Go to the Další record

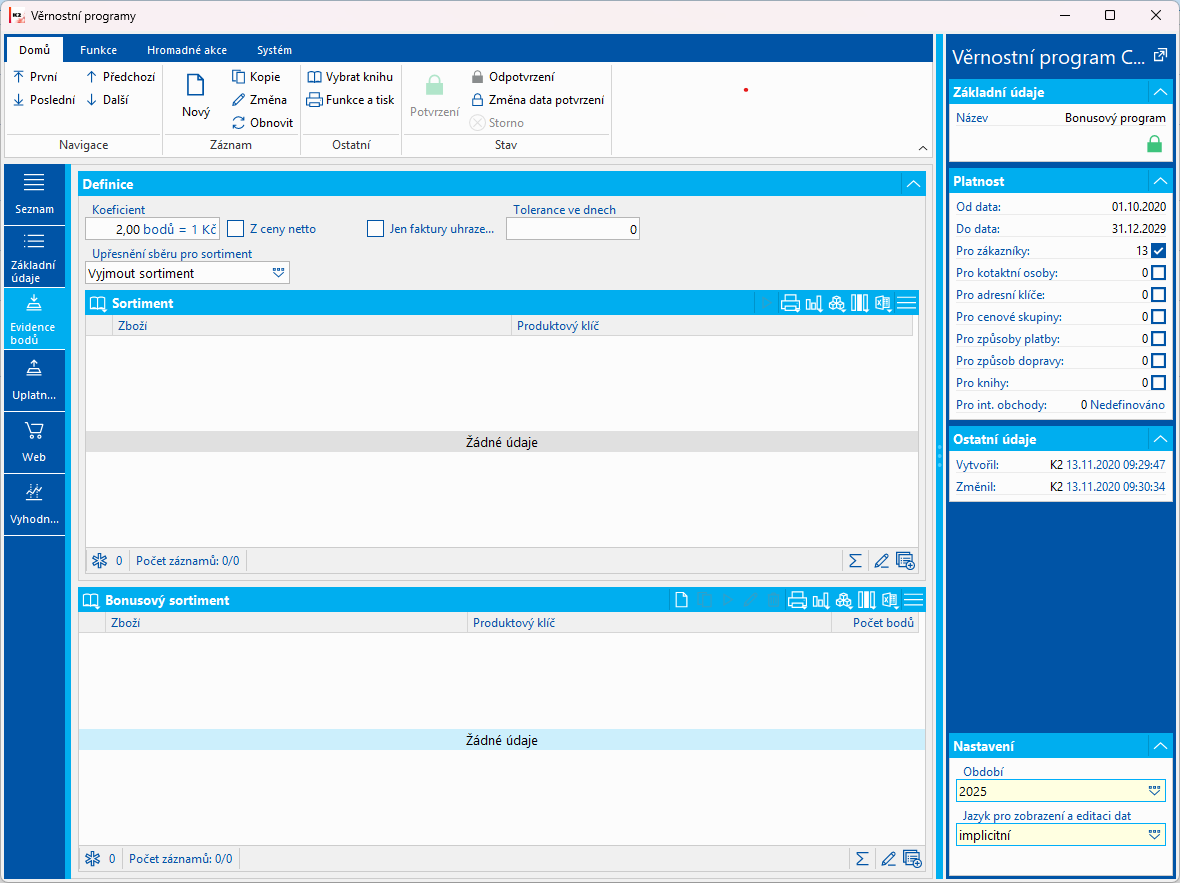point(106,99)
